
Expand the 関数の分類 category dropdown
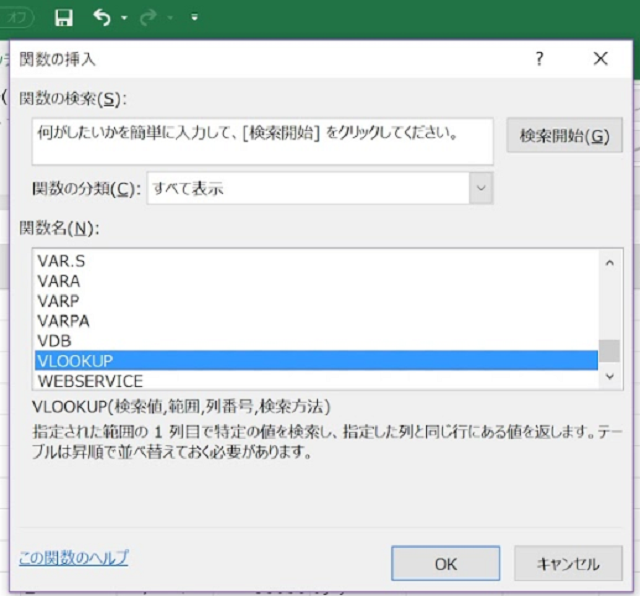[x=481, y=188]
